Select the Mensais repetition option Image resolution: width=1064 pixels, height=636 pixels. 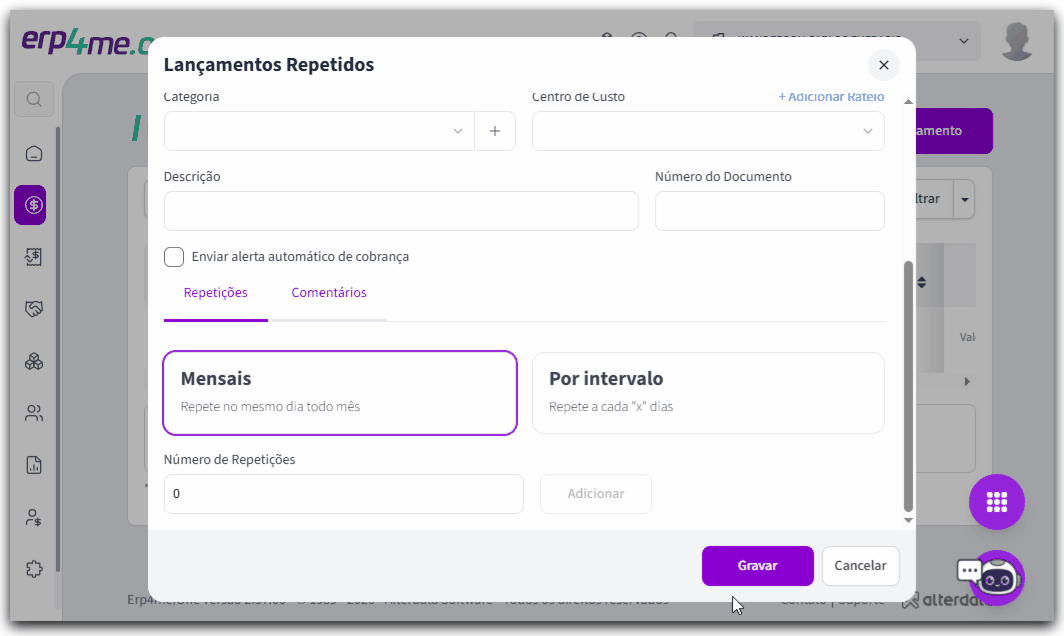[340, 393]
